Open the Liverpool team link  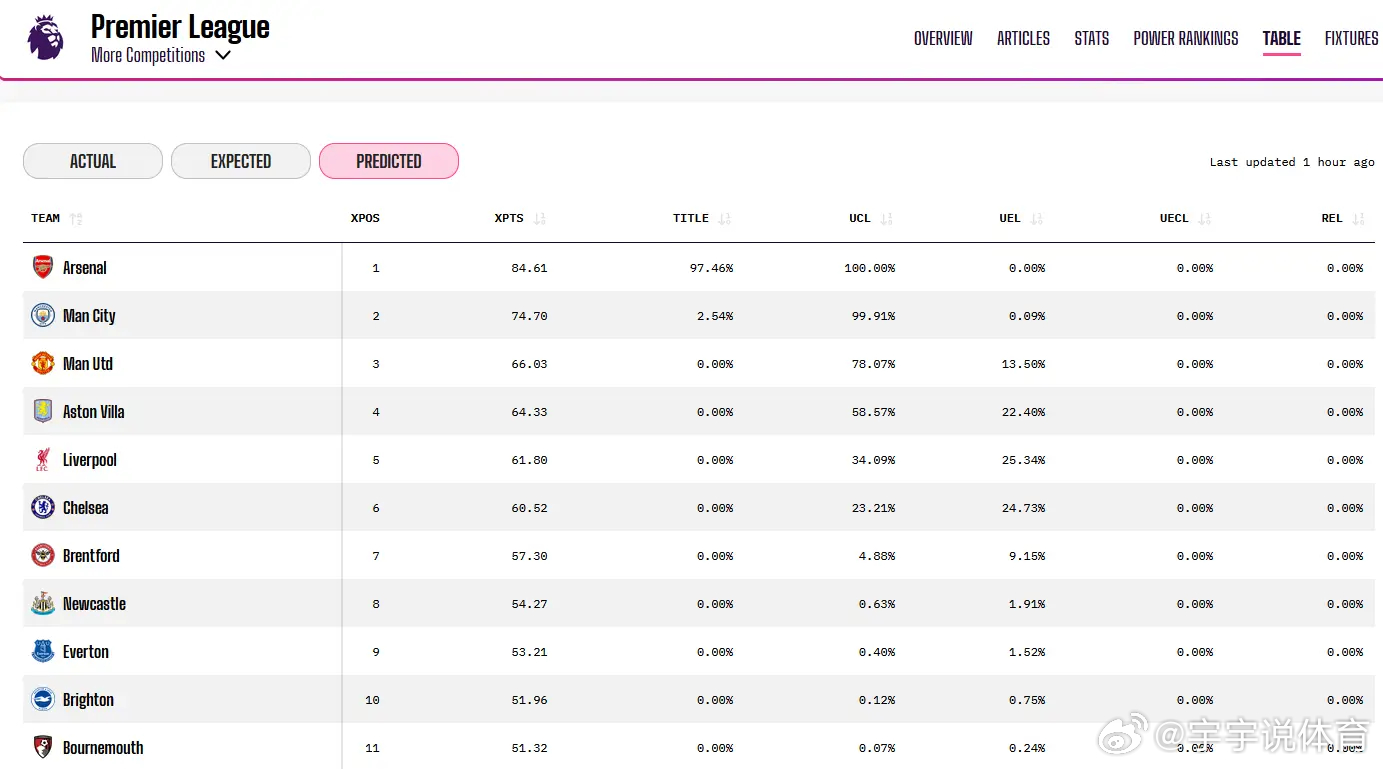click(x=90, y=459)
